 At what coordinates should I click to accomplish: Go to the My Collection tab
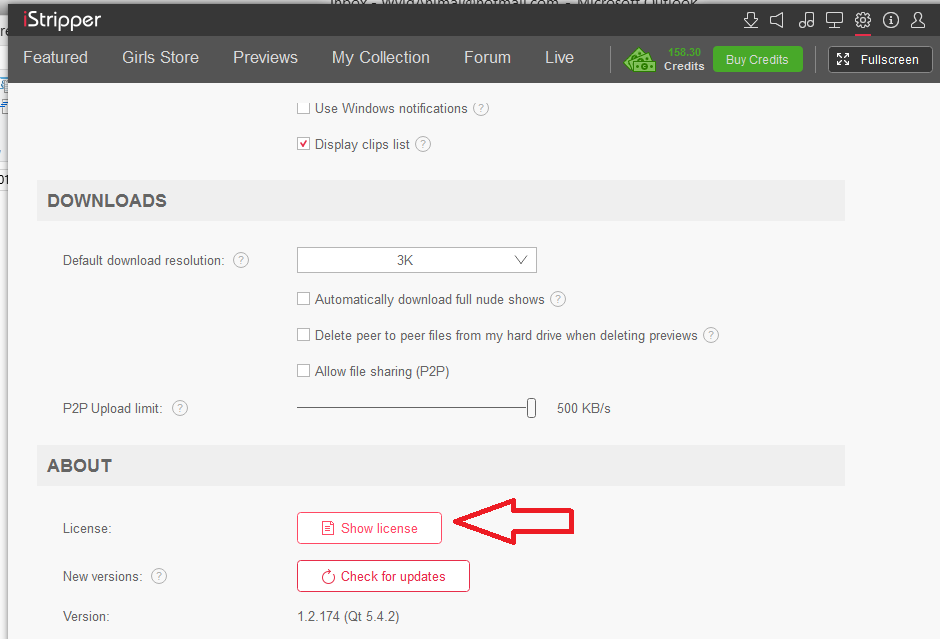[x=380, y=58]
